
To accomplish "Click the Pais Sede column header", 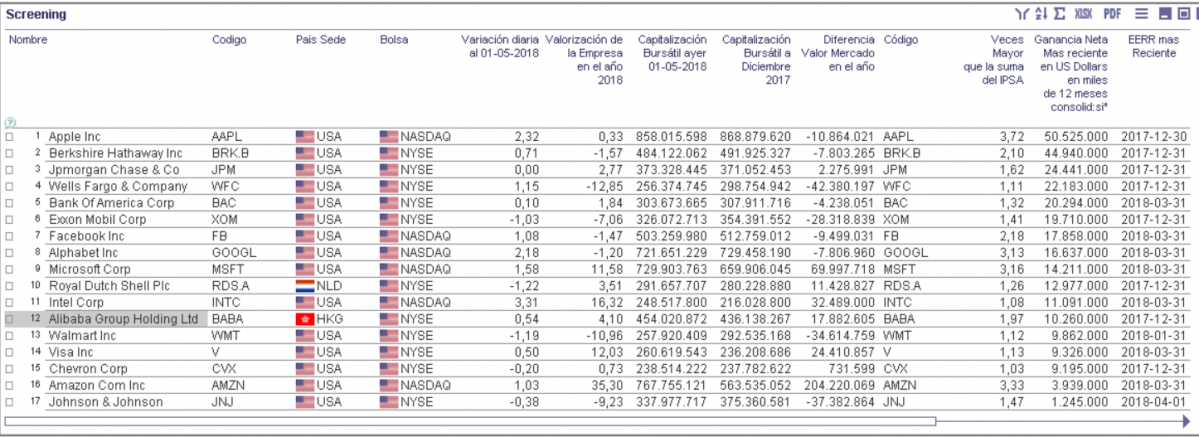I will point(320,40).
